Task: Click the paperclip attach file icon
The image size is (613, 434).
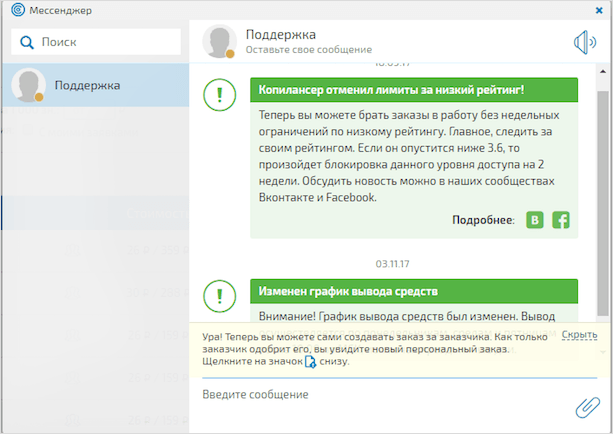Action: click(586, 406)
